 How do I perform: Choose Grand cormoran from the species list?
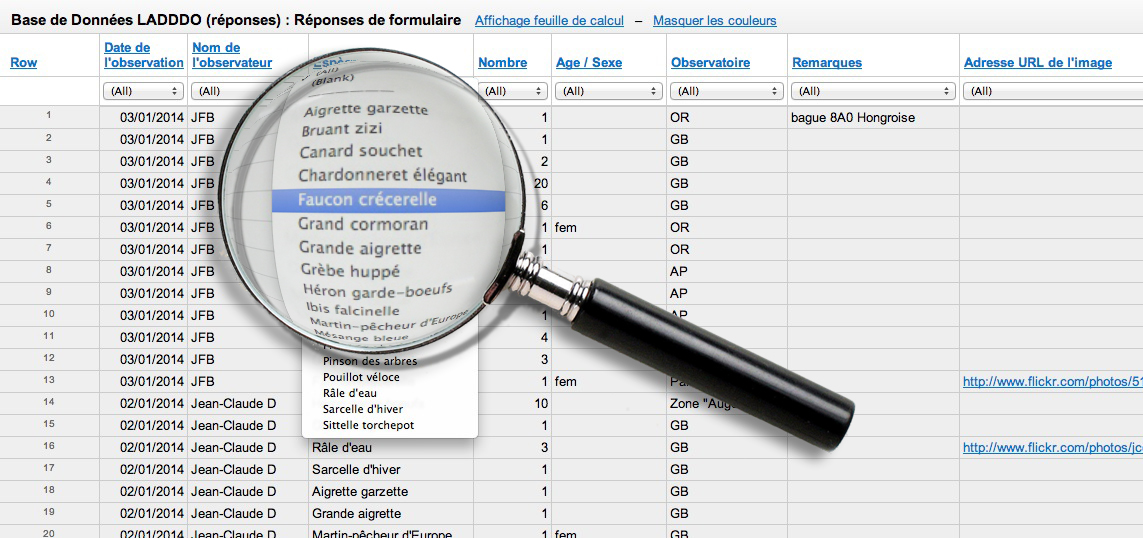(x=362, y=224)
